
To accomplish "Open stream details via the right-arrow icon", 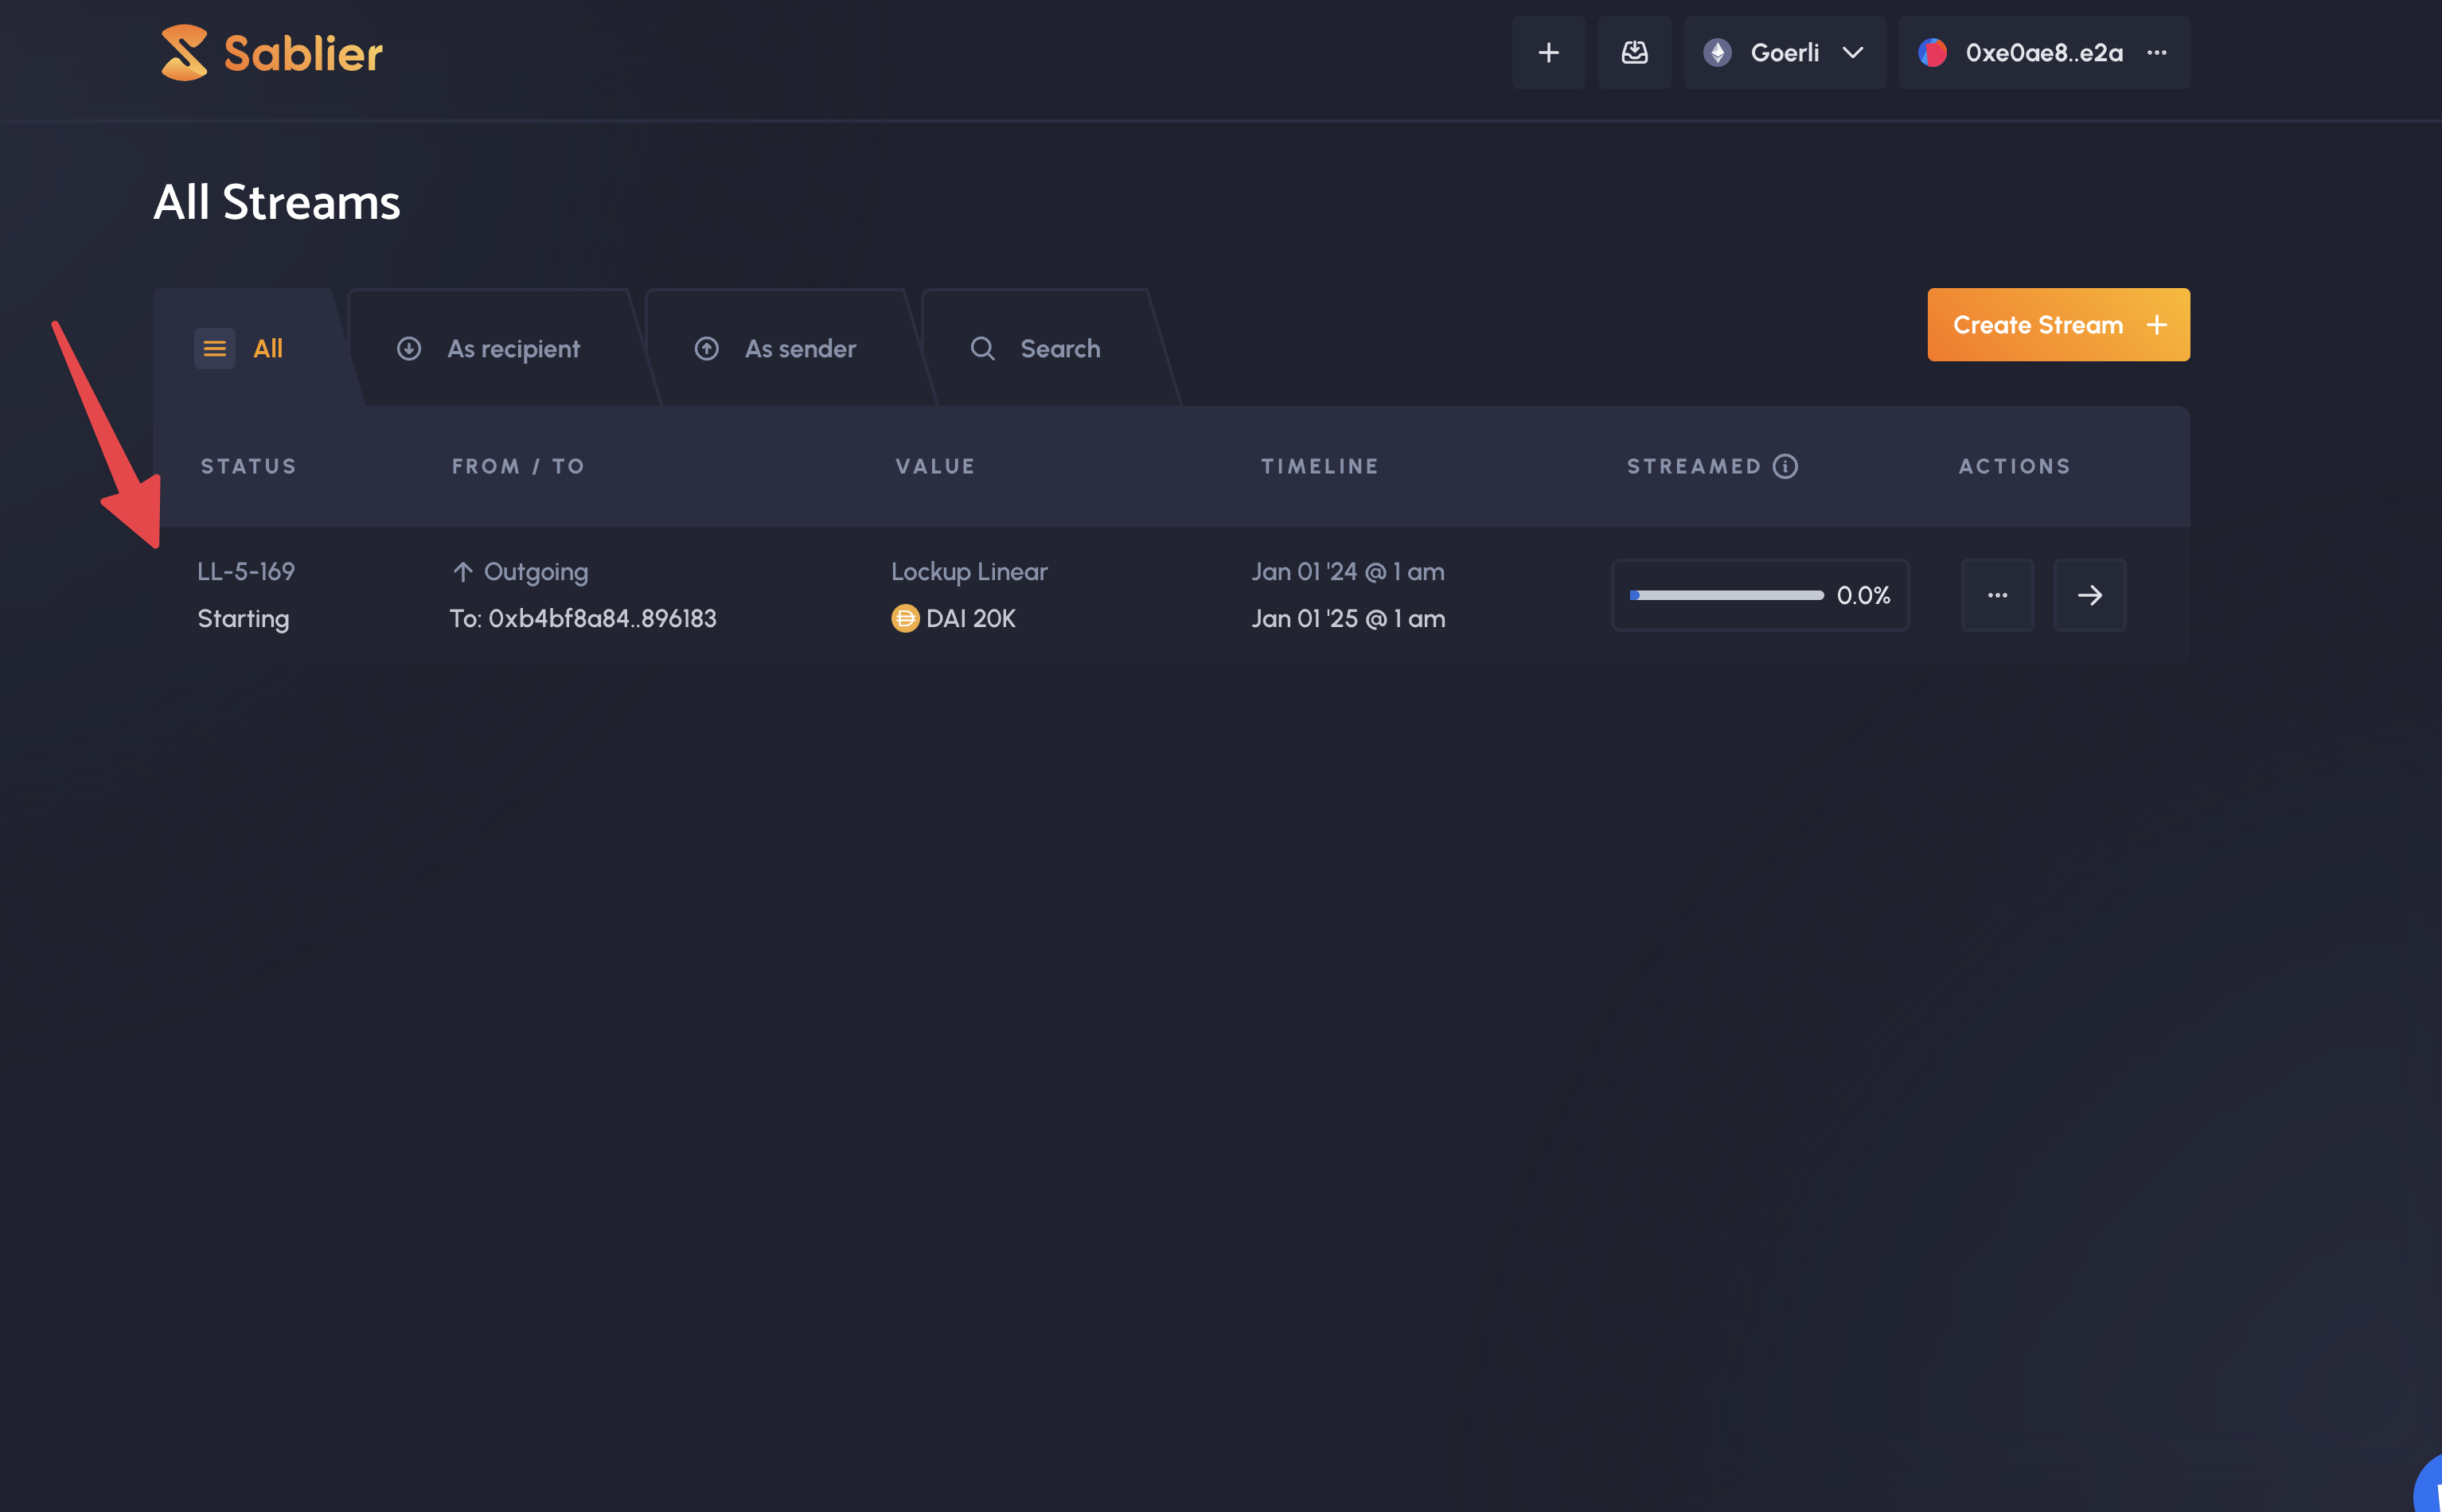I will 2089,595.
